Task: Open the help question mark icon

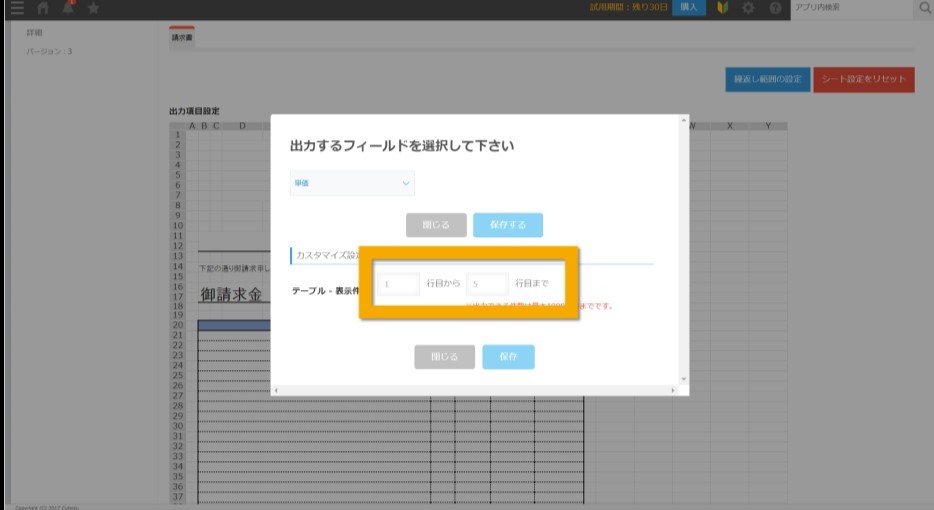Action: pyautogui.click(x=775, y=8)
